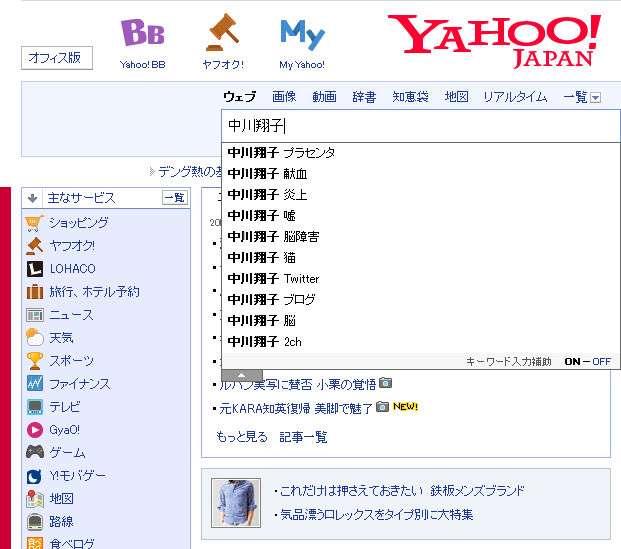
Task: Click the 旅行 suitcase icon
Action: pyautogui.click(x=34, y=292)
